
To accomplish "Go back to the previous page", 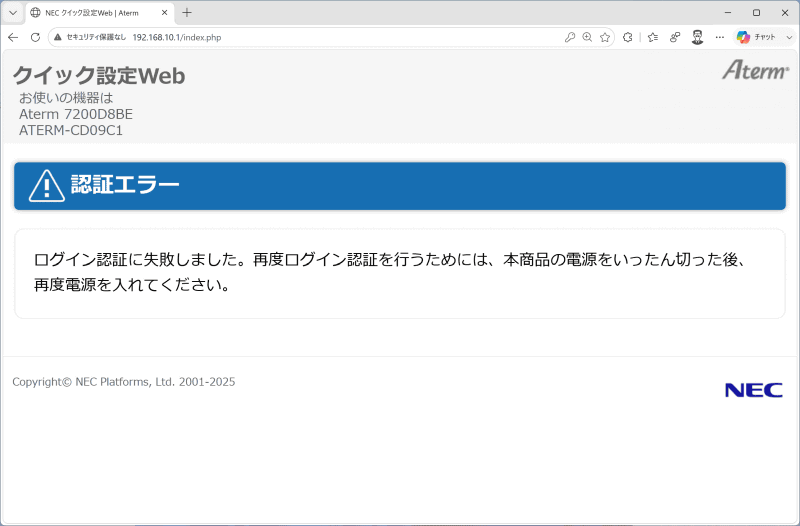I will 13,37.
